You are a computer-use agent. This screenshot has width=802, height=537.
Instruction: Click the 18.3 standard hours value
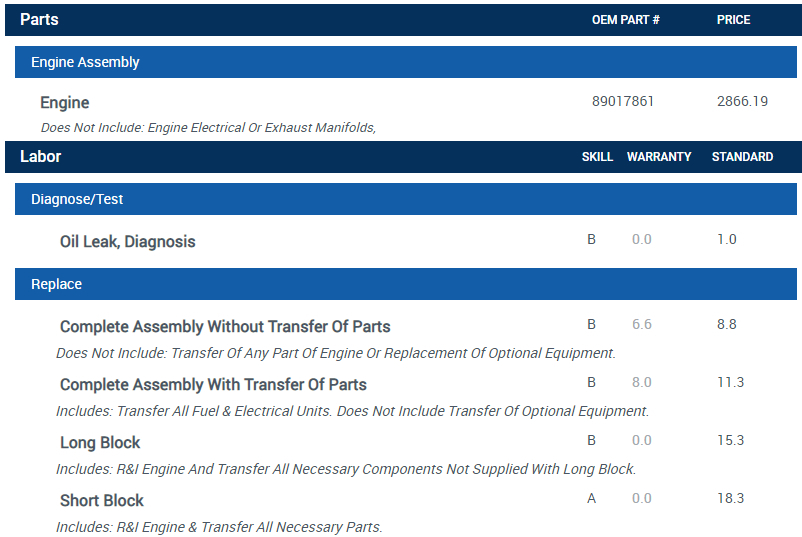coord(731,498)
